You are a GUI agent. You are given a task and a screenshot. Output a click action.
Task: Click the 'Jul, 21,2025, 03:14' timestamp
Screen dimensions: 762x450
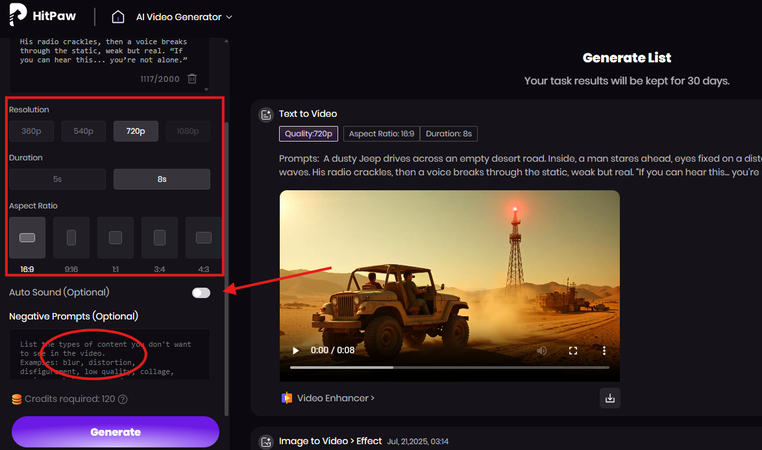pyautogui.click(x=418, y=441)
